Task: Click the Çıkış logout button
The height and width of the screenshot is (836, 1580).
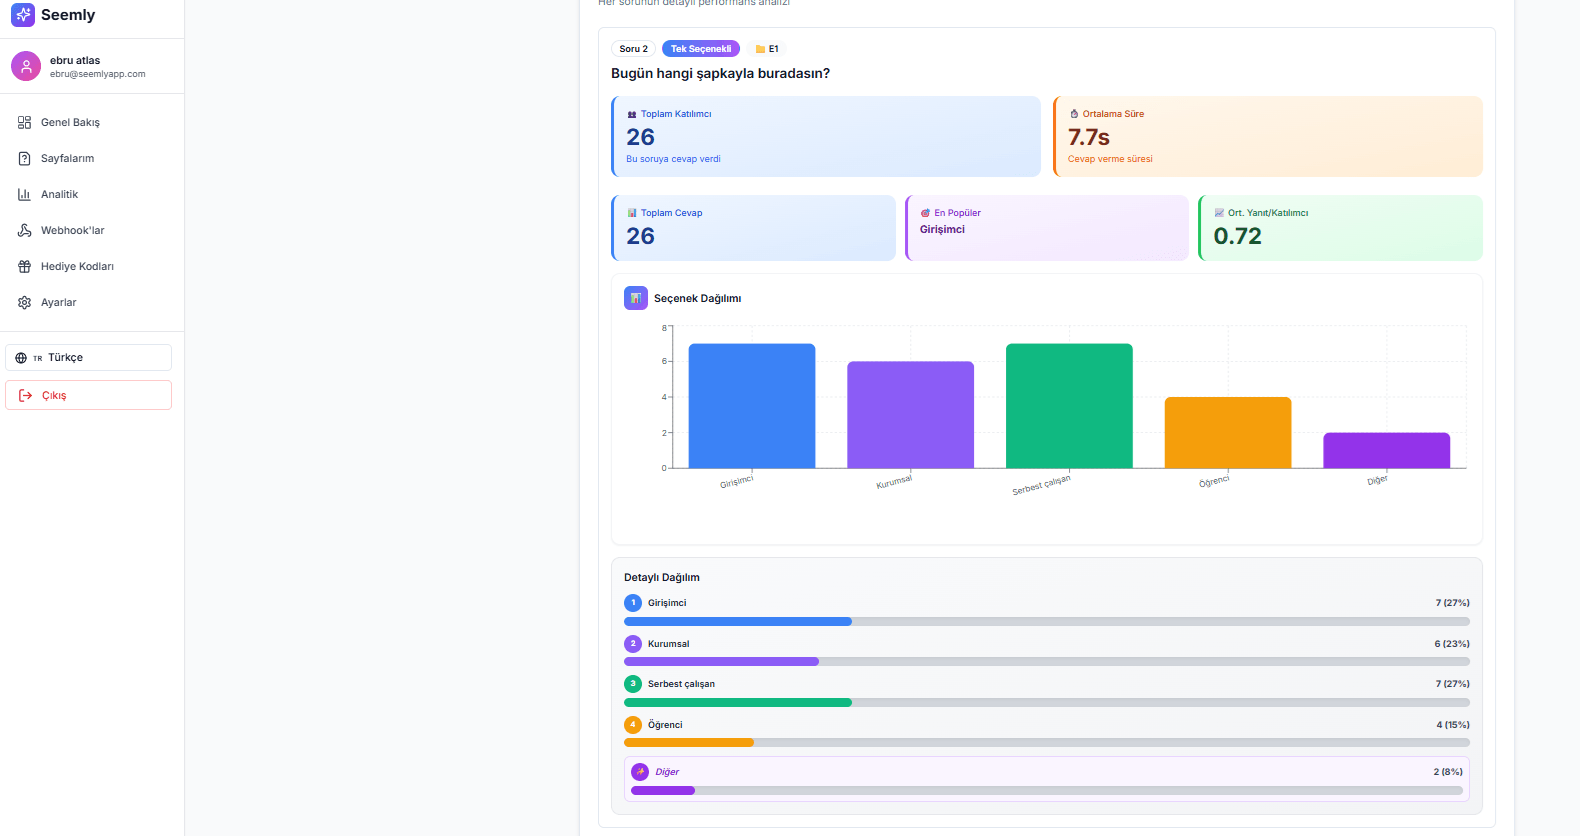Action: pos(88,395)
